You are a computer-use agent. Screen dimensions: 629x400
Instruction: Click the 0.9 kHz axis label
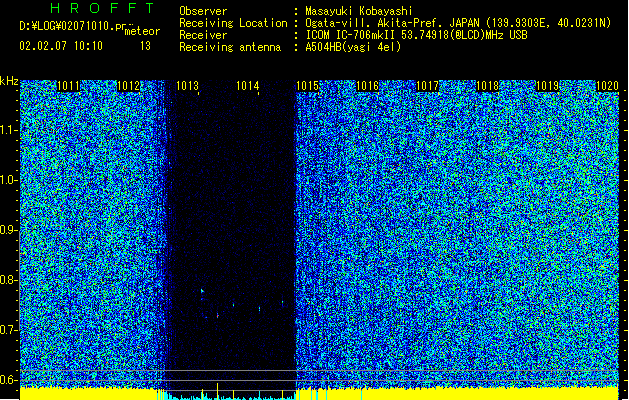9,230
